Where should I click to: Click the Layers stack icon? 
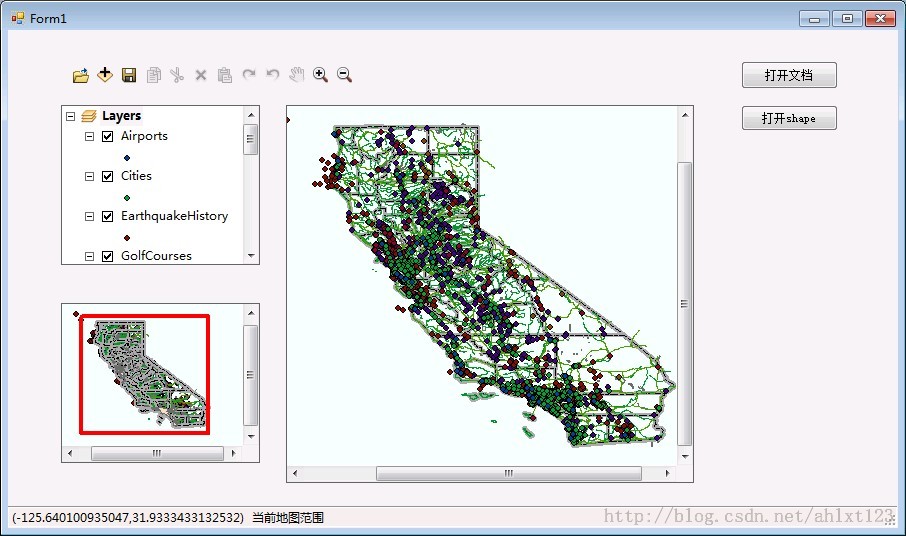pos(88,116)
